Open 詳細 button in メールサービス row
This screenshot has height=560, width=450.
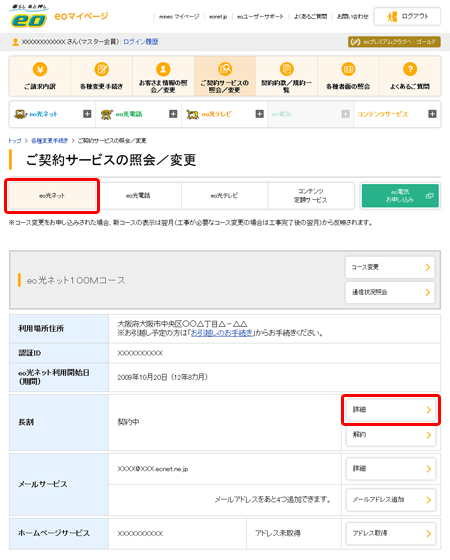[x=391, y=469]
